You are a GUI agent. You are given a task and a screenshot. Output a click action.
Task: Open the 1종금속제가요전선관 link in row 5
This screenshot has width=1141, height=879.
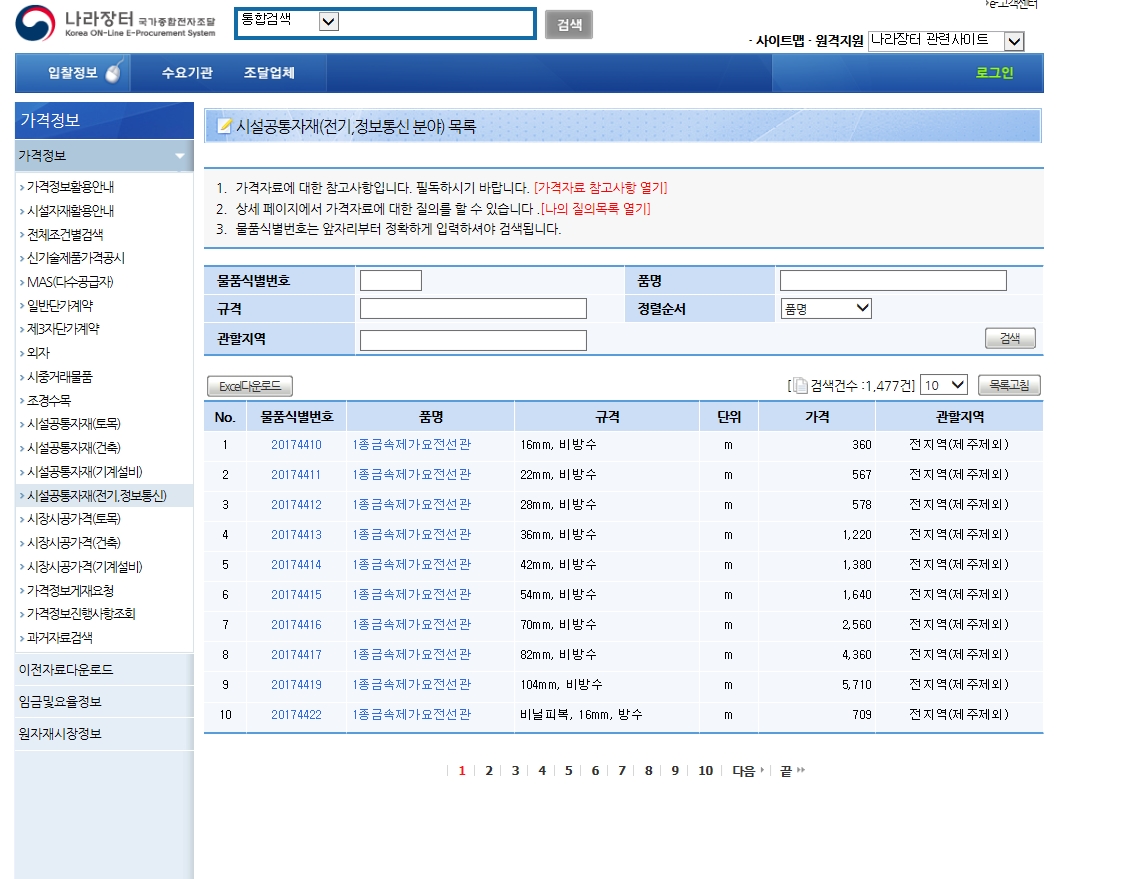(x=412, y=565)
